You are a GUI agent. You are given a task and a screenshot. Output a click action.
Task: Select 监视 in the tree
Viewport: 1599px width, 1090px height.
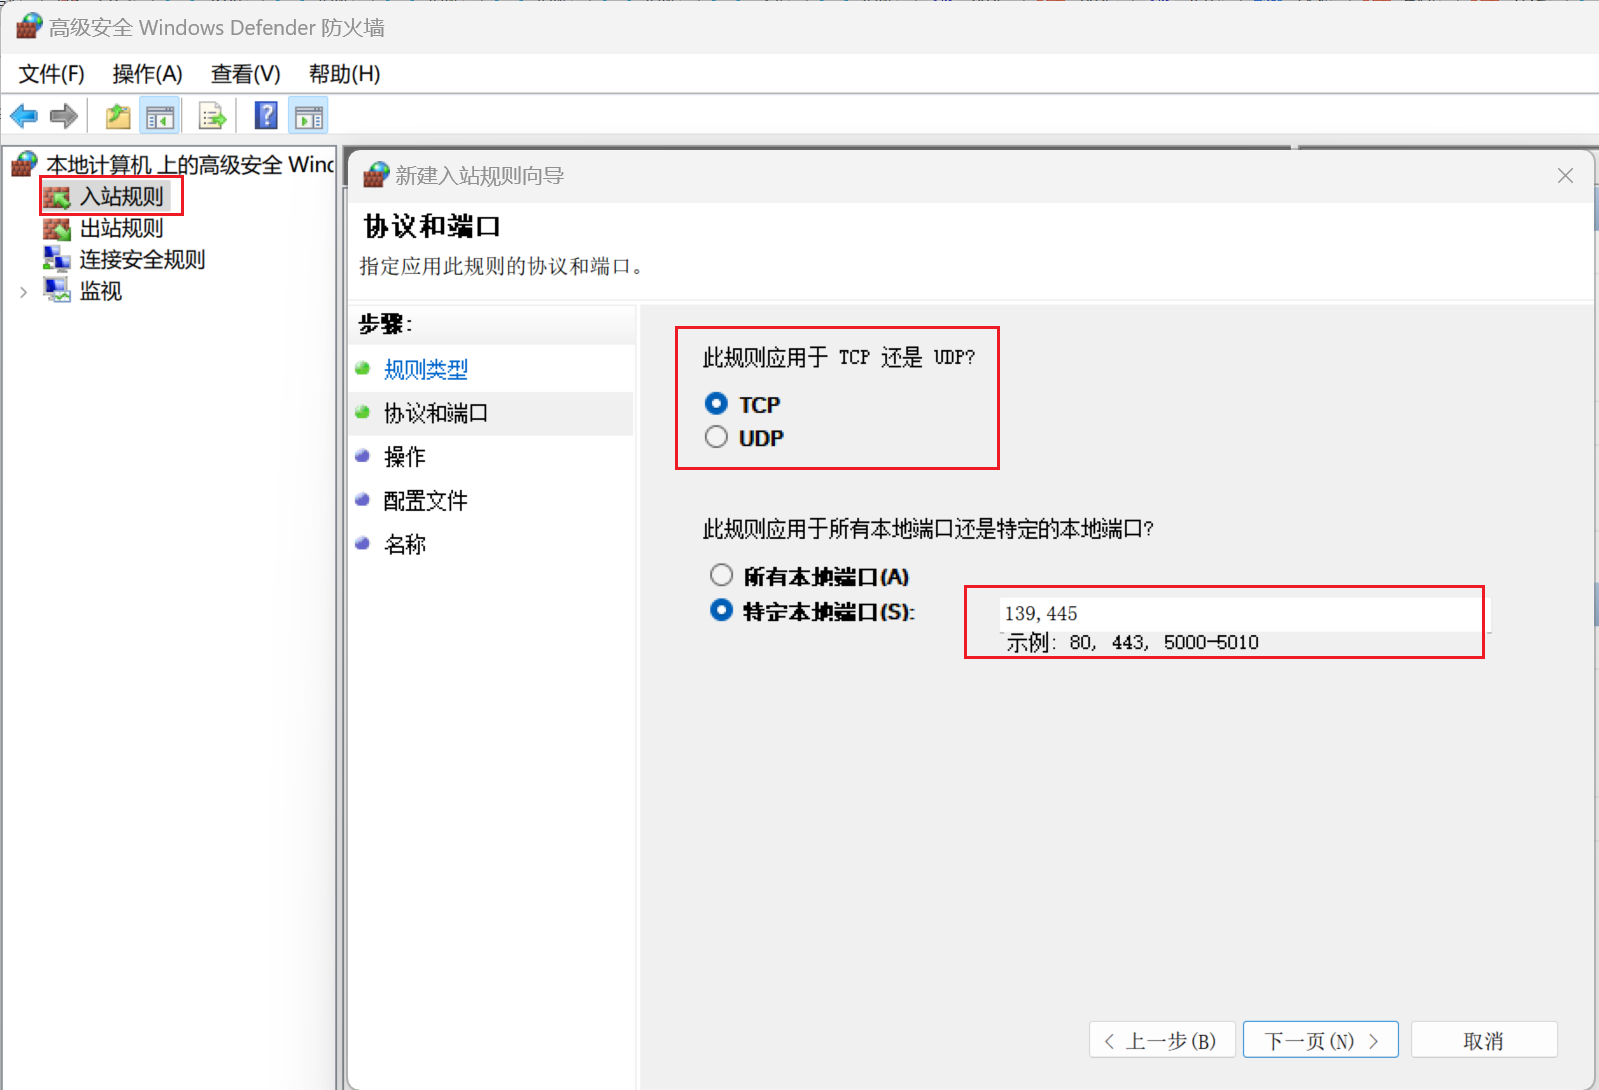pos(101,291)
